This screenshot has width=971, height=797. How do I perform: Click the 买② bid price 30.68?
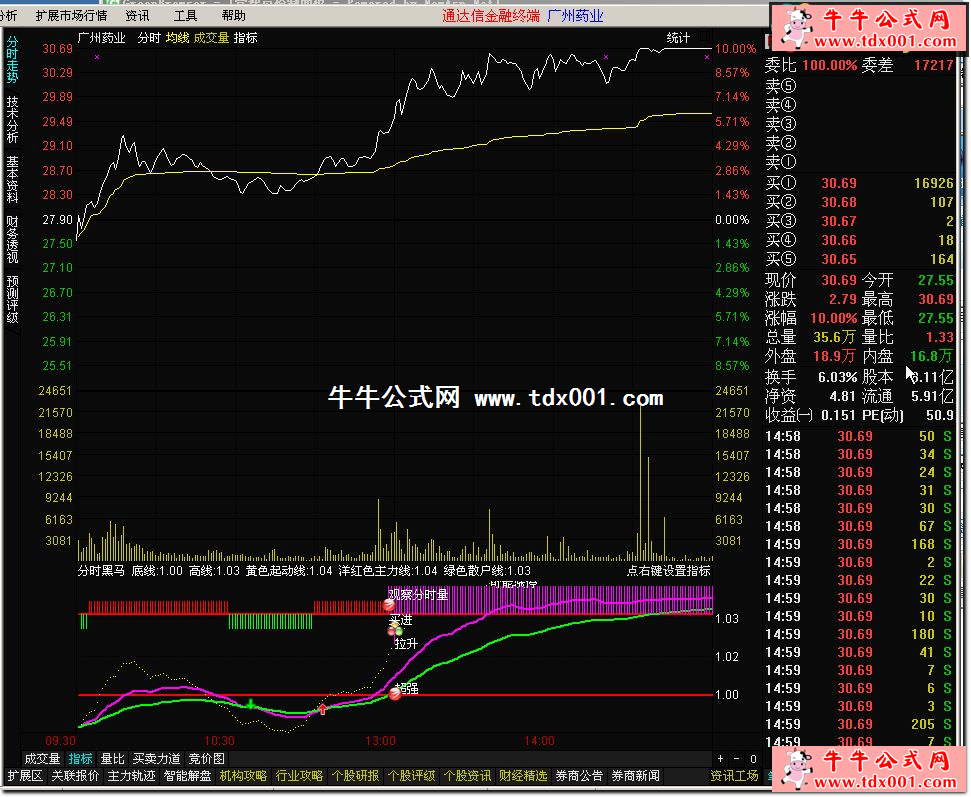pyautogui.click(x=839, y=203)
